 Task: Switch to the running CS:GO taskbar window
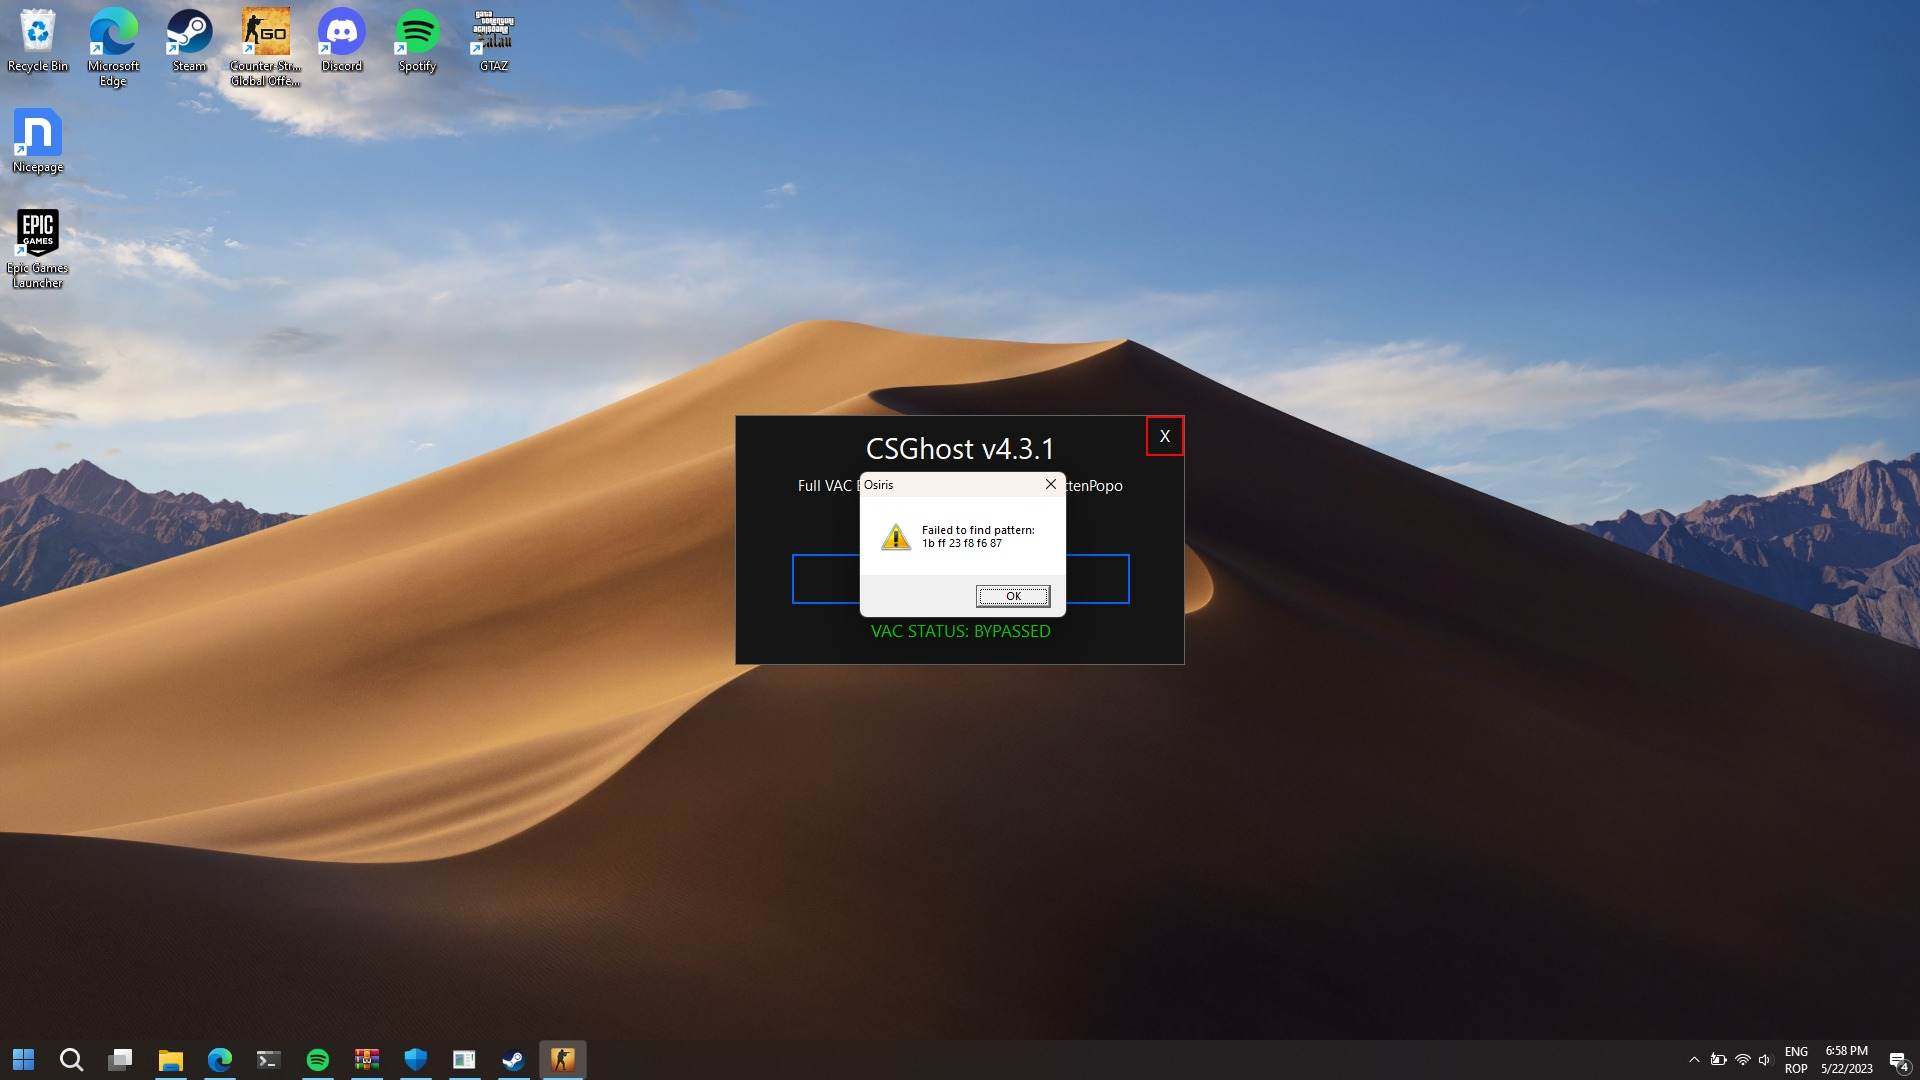point(563,1059)
